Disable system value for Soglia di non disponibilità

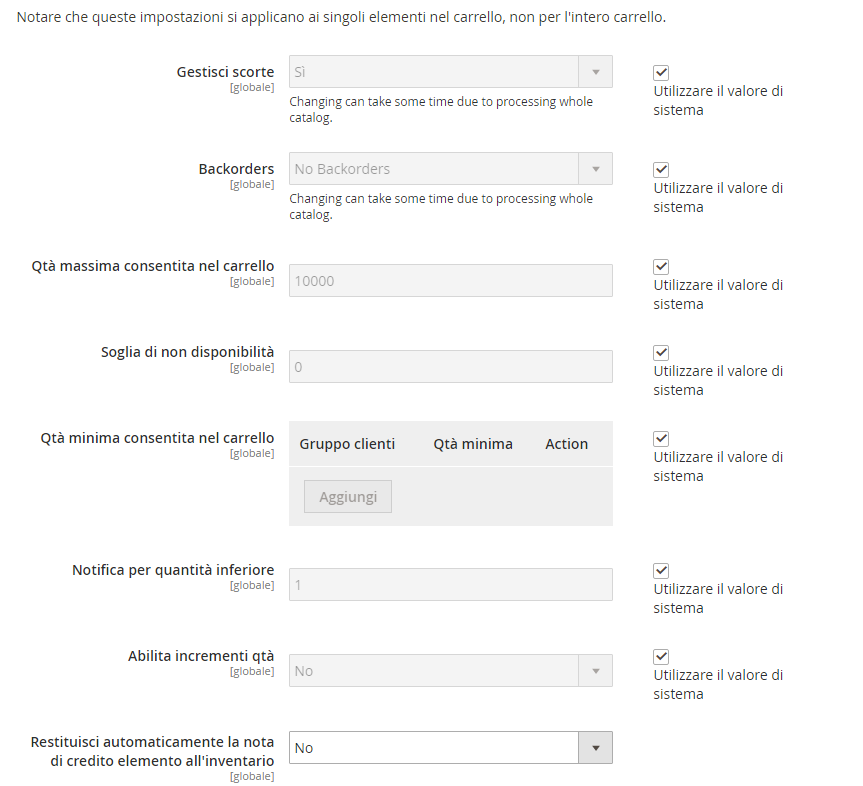661,352
